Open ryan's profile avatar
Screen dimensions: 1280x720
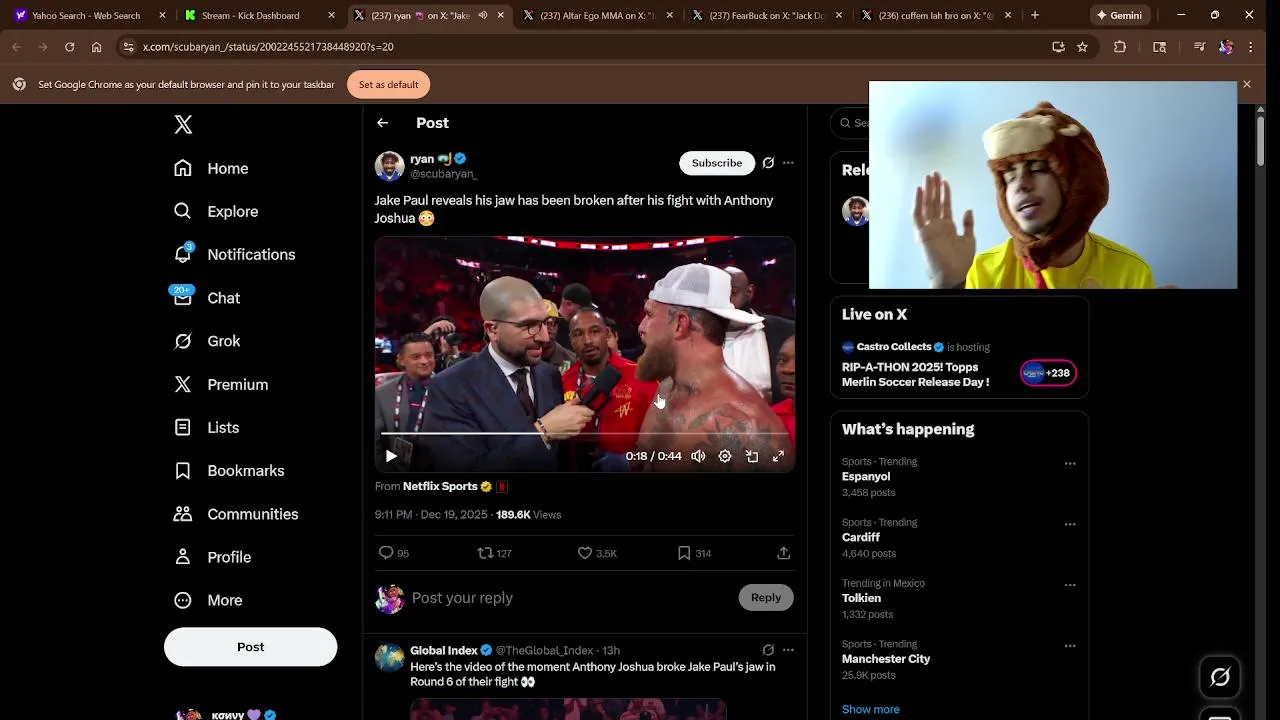(389, 166)
